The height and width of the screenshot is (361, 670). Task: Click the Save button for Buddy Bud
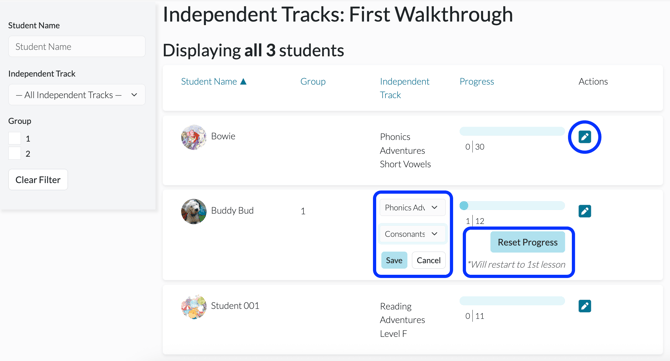(x=394, y=260)
